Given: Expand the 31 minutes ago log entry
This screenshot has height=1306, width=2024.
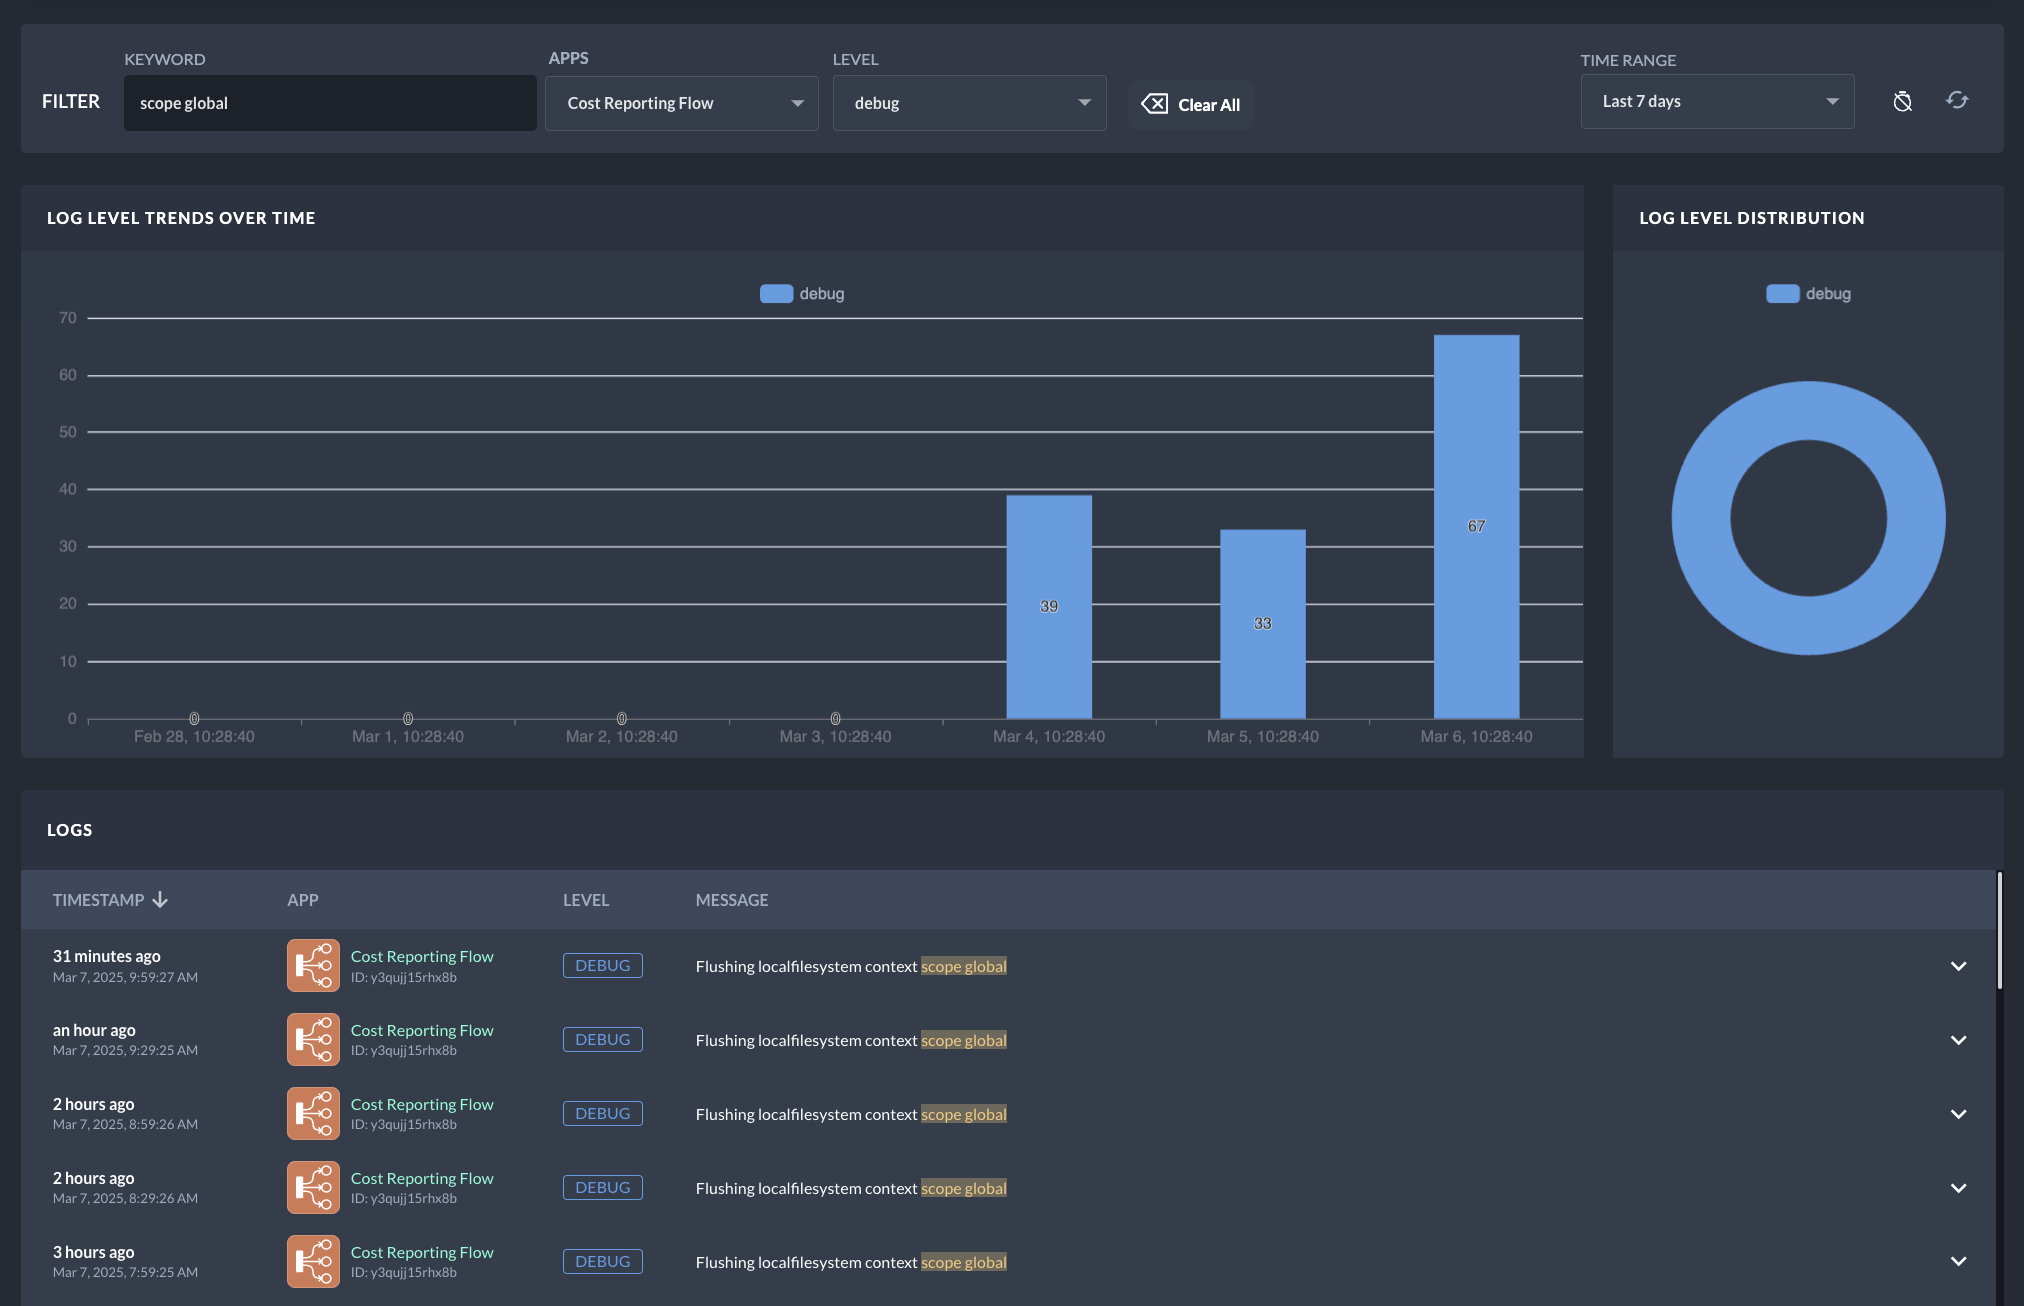Looking at the screenshot, I should pos(1958,966).
